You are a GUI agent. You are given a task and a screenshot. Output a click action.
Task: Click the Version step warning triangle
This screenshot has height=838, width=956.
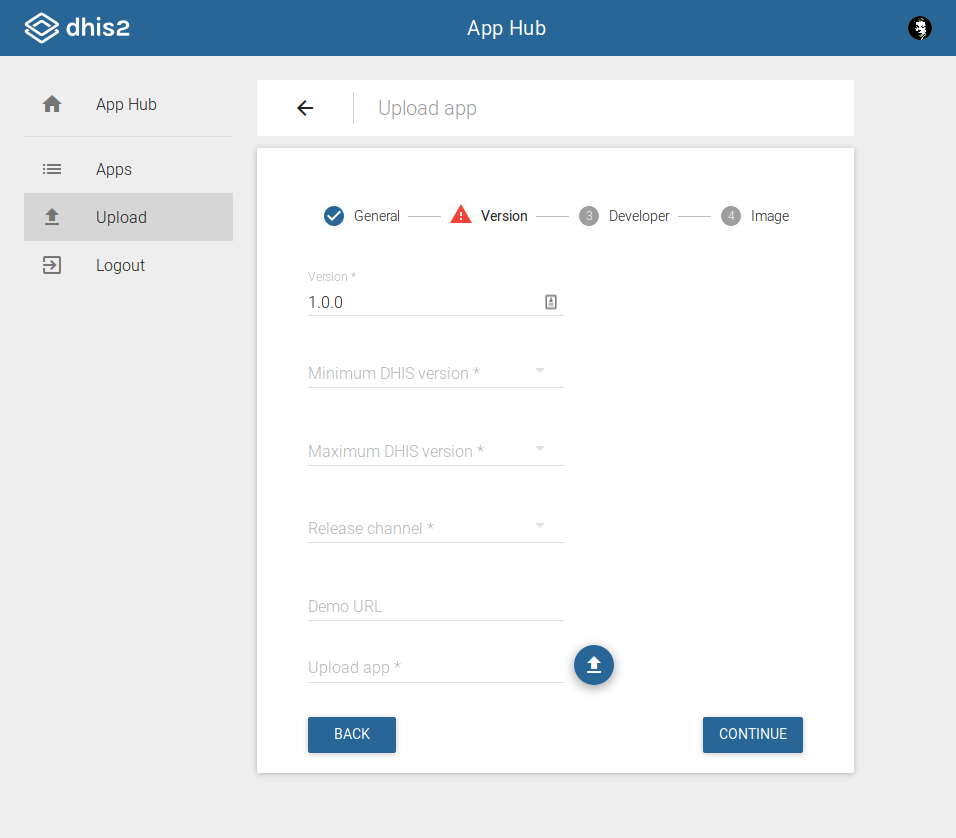pos(461,215)
